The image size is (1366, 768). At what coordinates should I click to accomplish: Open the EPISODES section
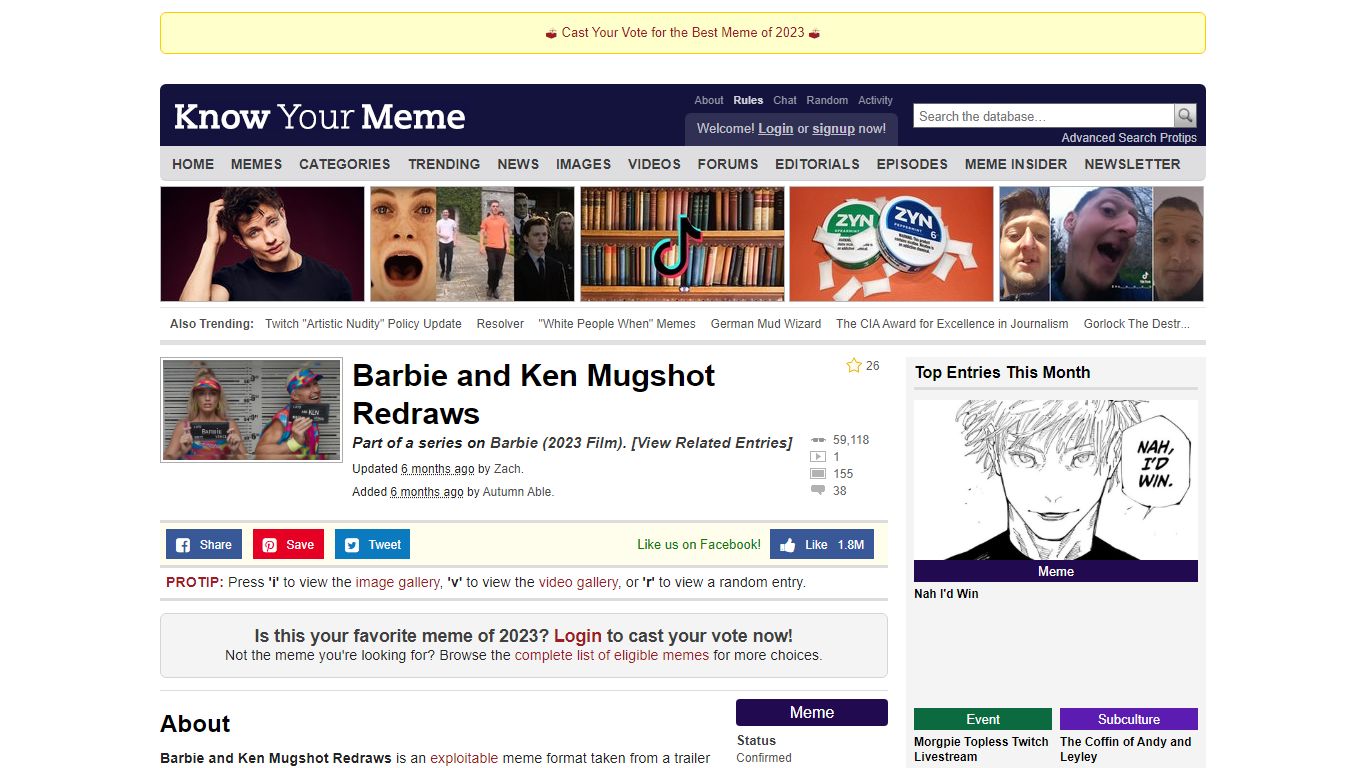pos(912,164)
